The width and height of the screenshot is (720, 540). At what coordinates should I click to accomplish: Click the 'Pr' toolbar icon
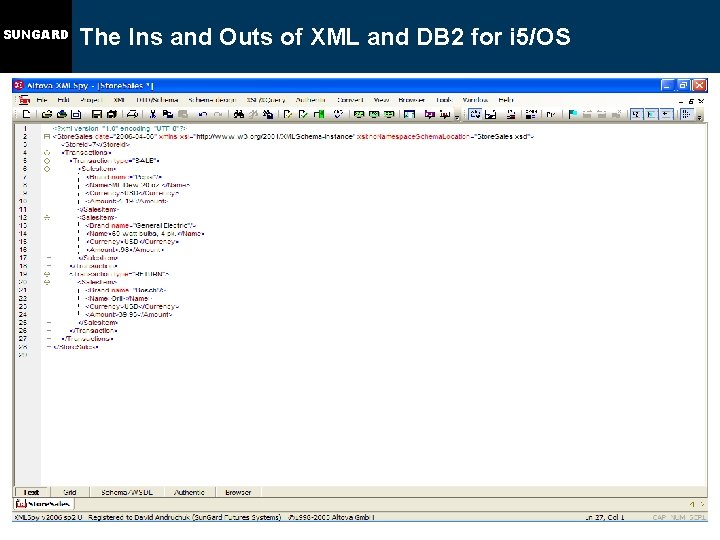pyautogui.click(x=551, y=114)
